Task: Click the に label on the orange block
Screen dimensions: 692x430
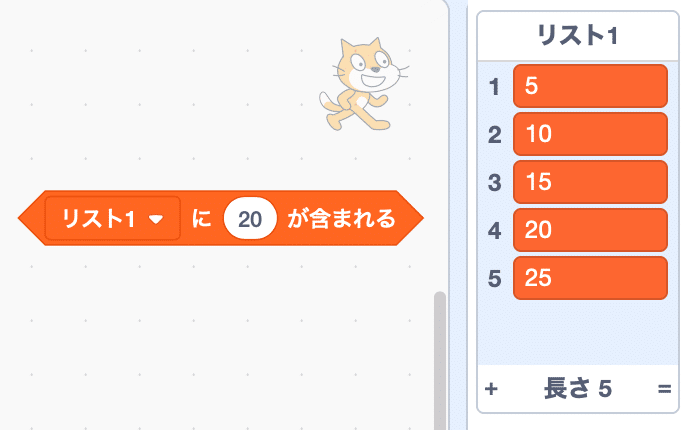Action: [202, 219]
